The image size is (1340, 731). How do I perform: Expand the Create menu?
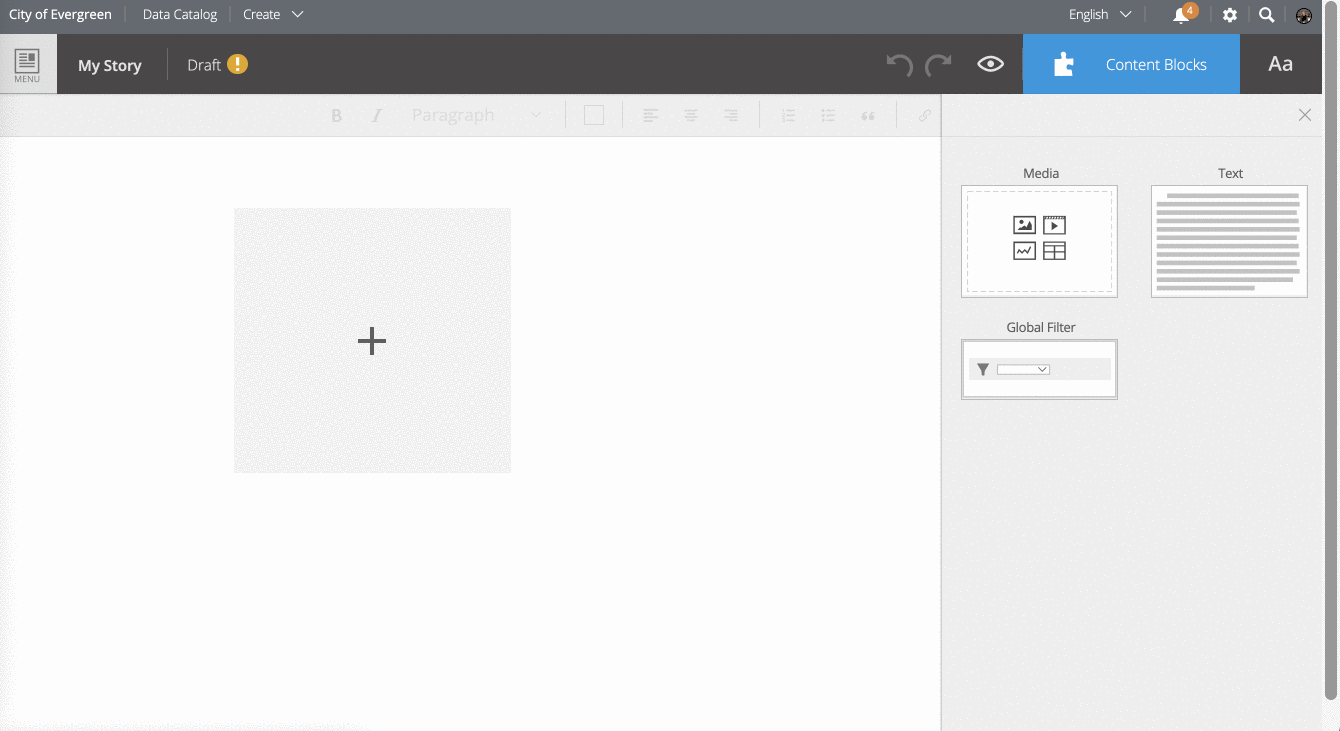tap(273, 14)
